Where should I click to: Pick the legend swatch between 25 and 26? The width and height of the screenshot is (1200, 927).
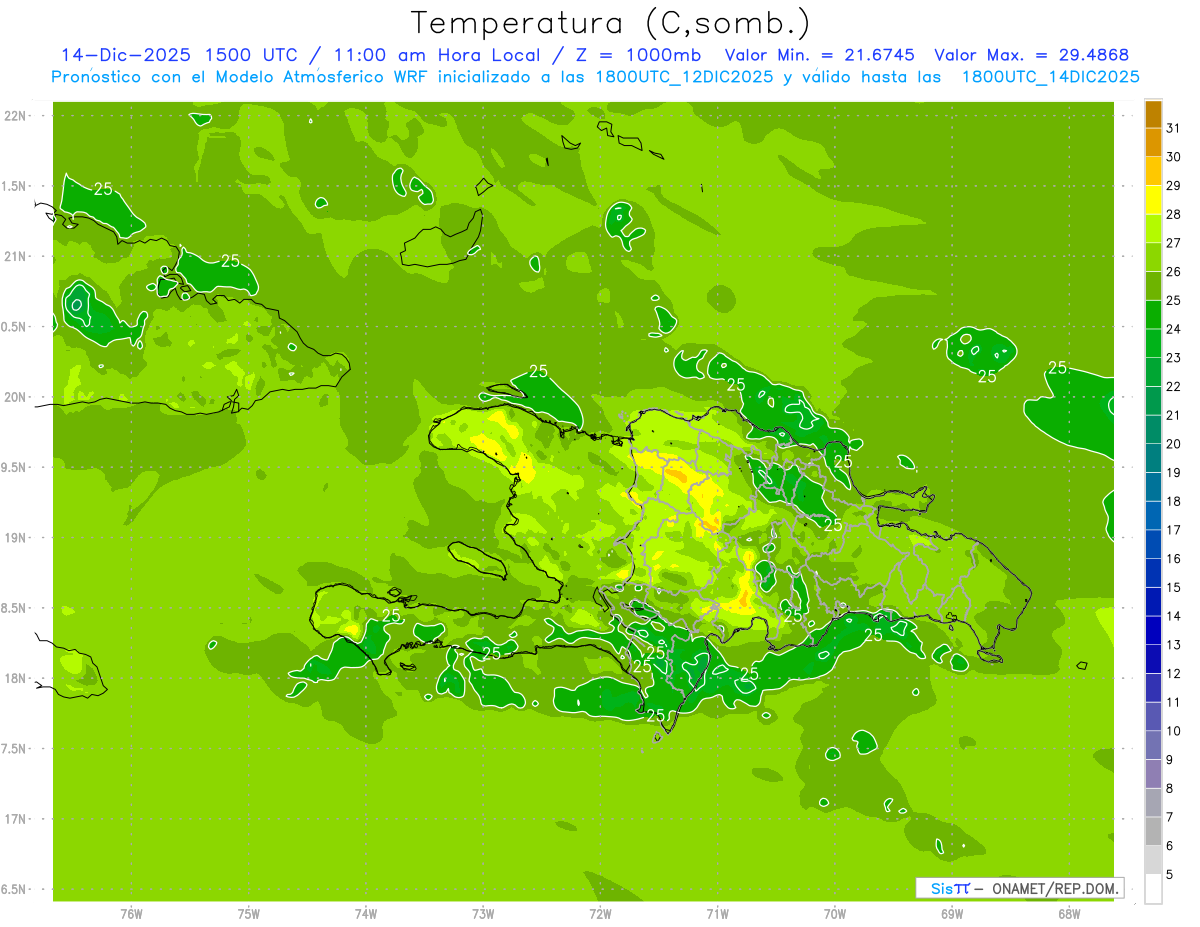(x=1153, y=286)
